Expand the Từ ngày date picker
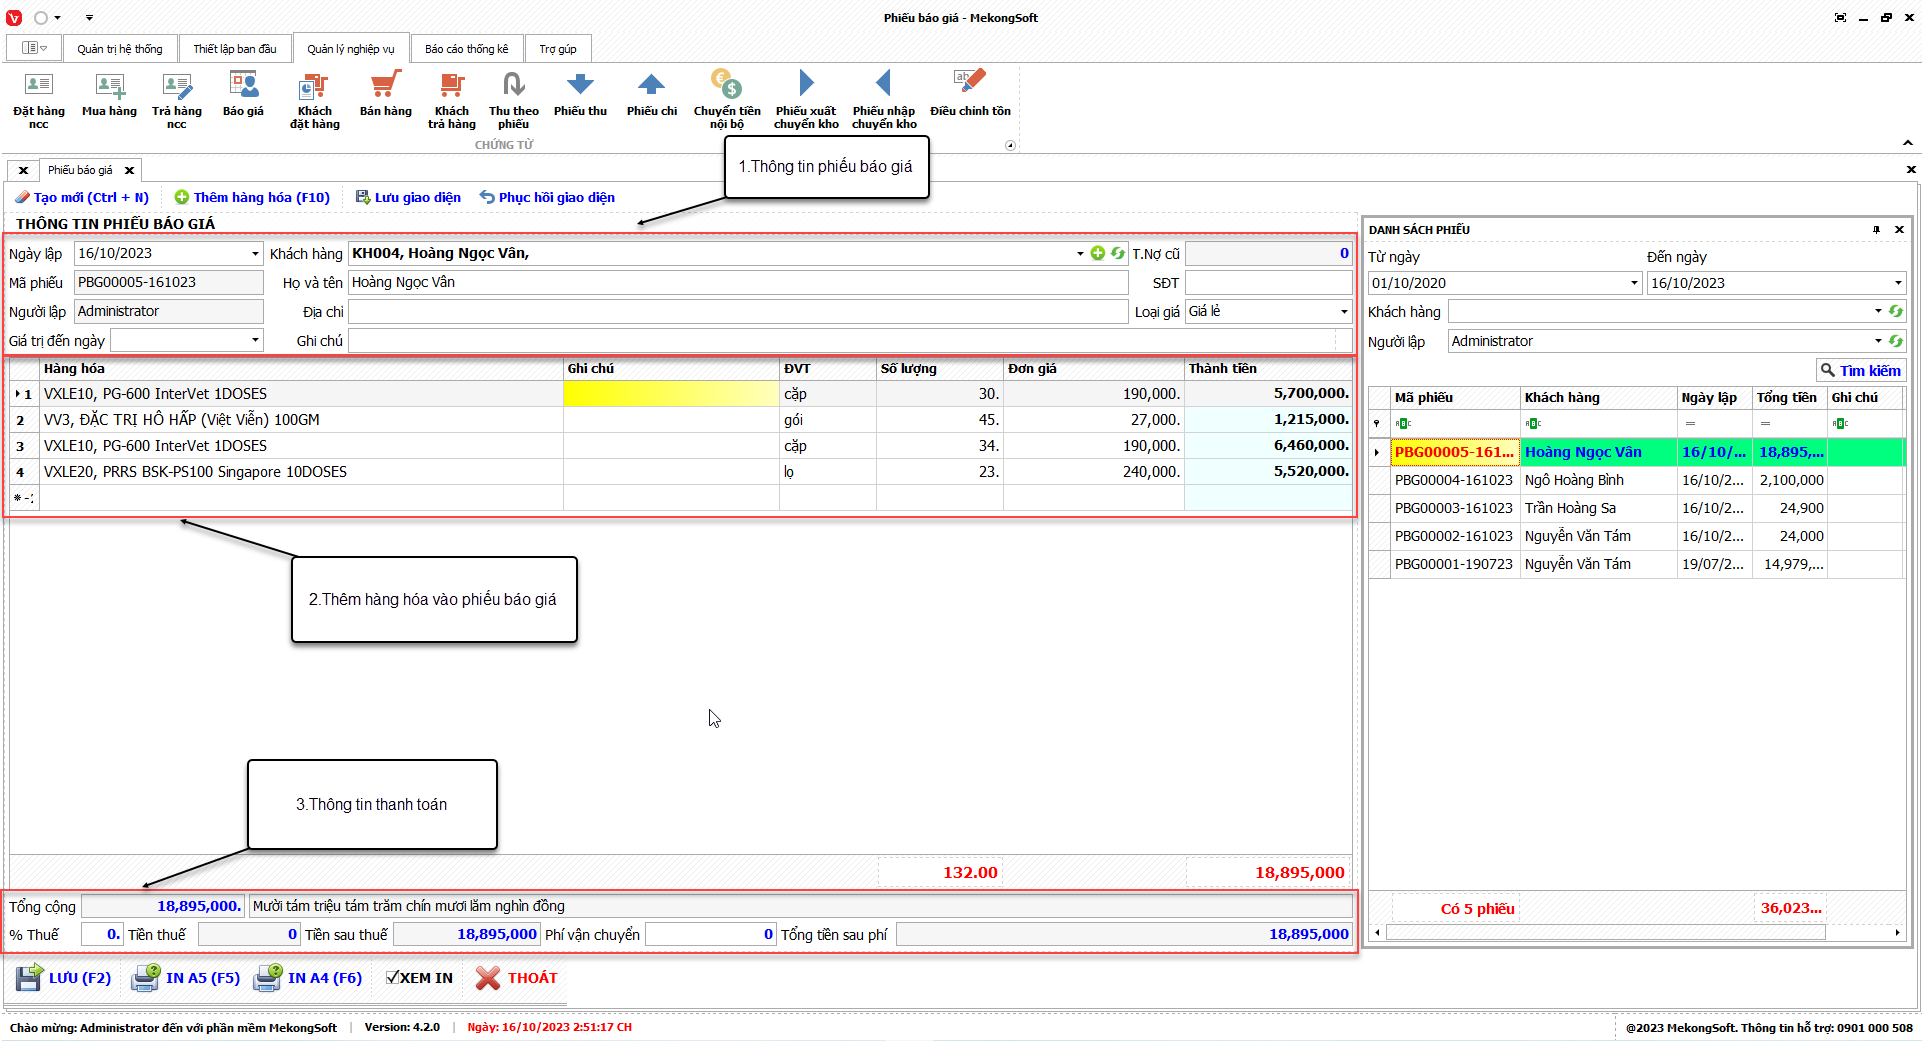The image size is (1922, 1041). point(1634,283)
